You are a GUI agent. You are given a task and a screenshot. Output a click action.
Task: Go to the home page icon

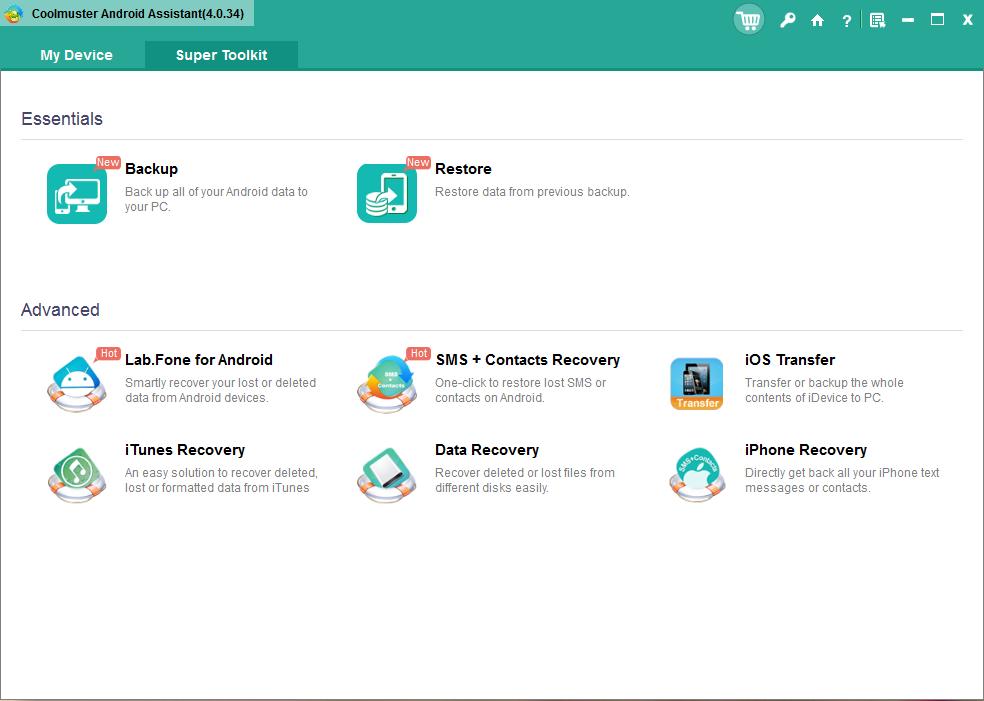tap(817, 20)
